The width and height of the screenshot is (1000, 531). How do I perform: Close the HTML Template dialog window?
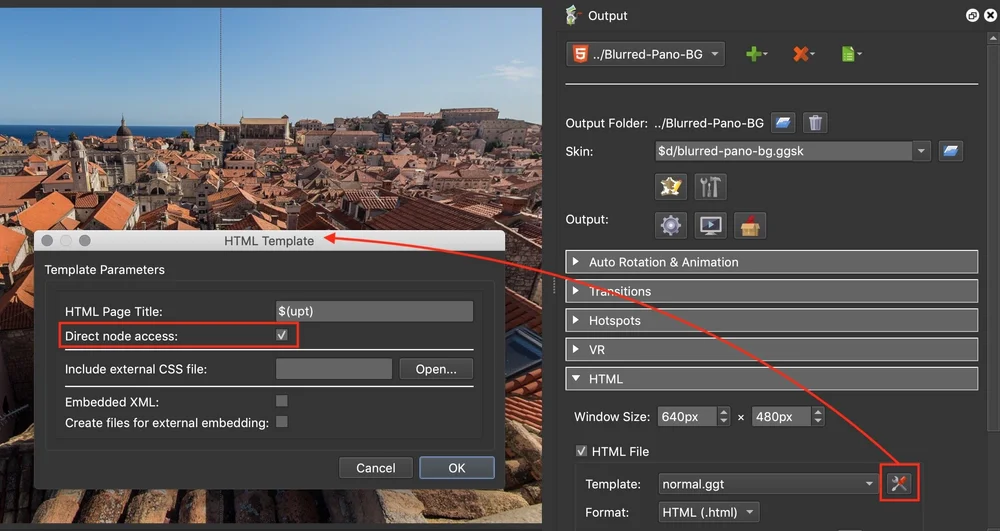pos(47,240)
